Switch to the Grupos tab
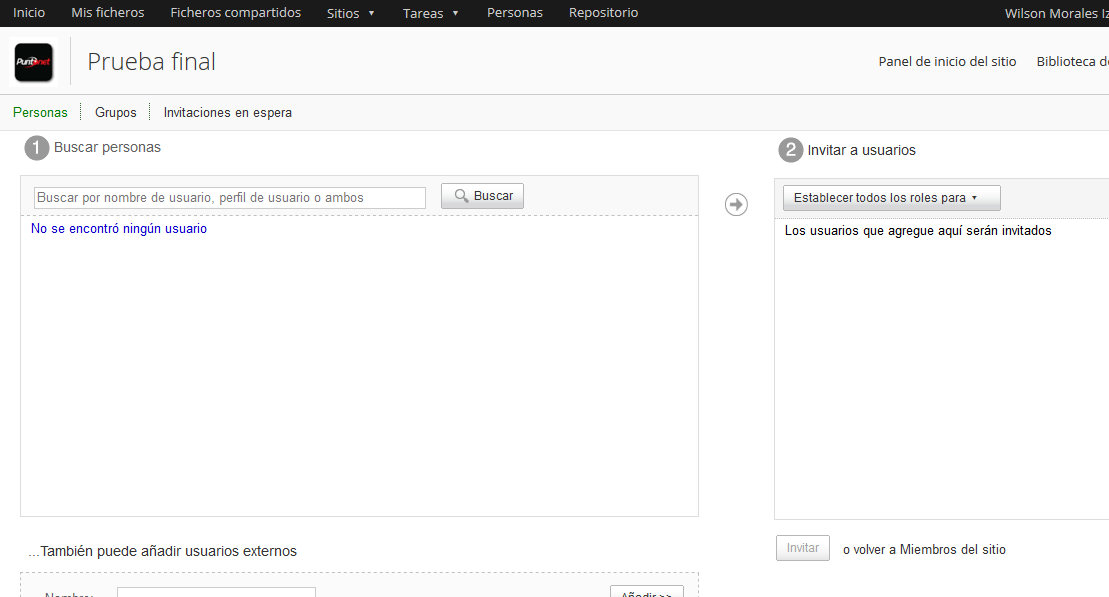 click(x=115, y=112)
